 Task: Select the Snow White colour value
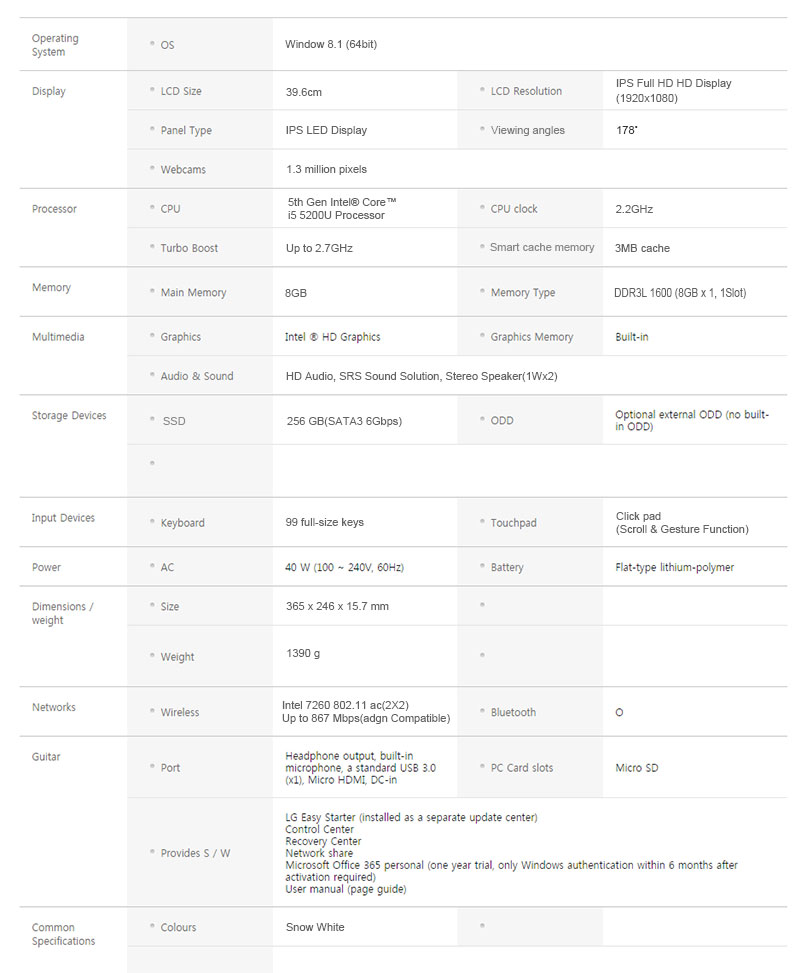[315, 927]
